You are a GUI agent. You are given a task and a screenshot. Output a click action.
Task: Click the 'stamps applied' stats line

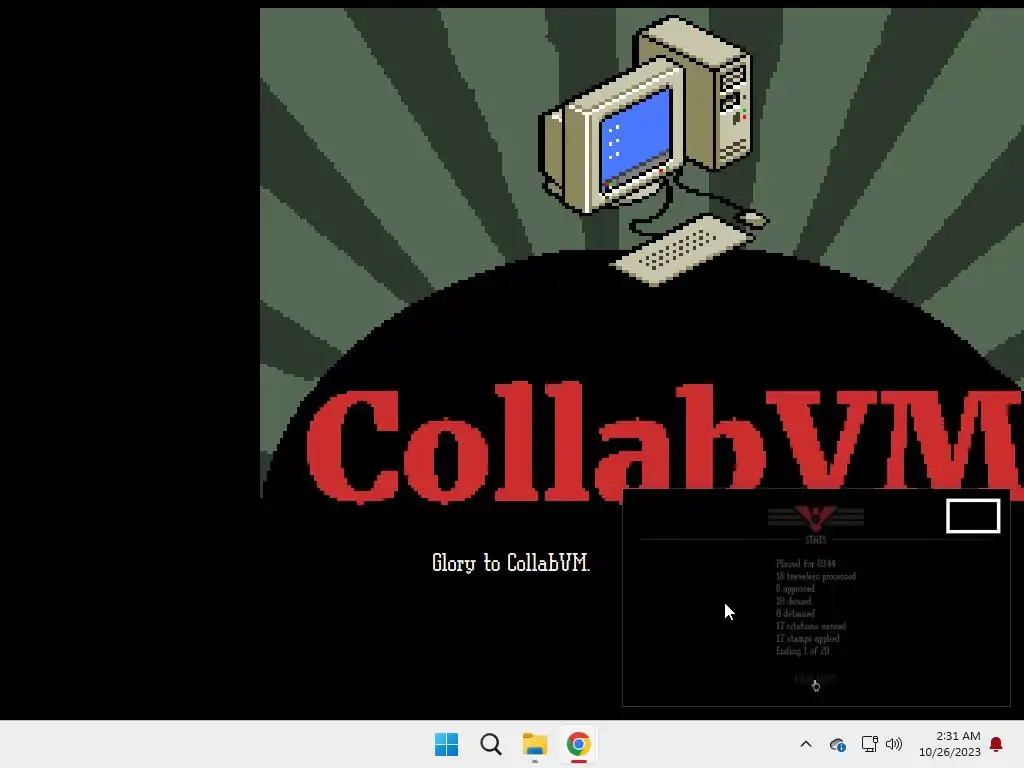(807, 638)
